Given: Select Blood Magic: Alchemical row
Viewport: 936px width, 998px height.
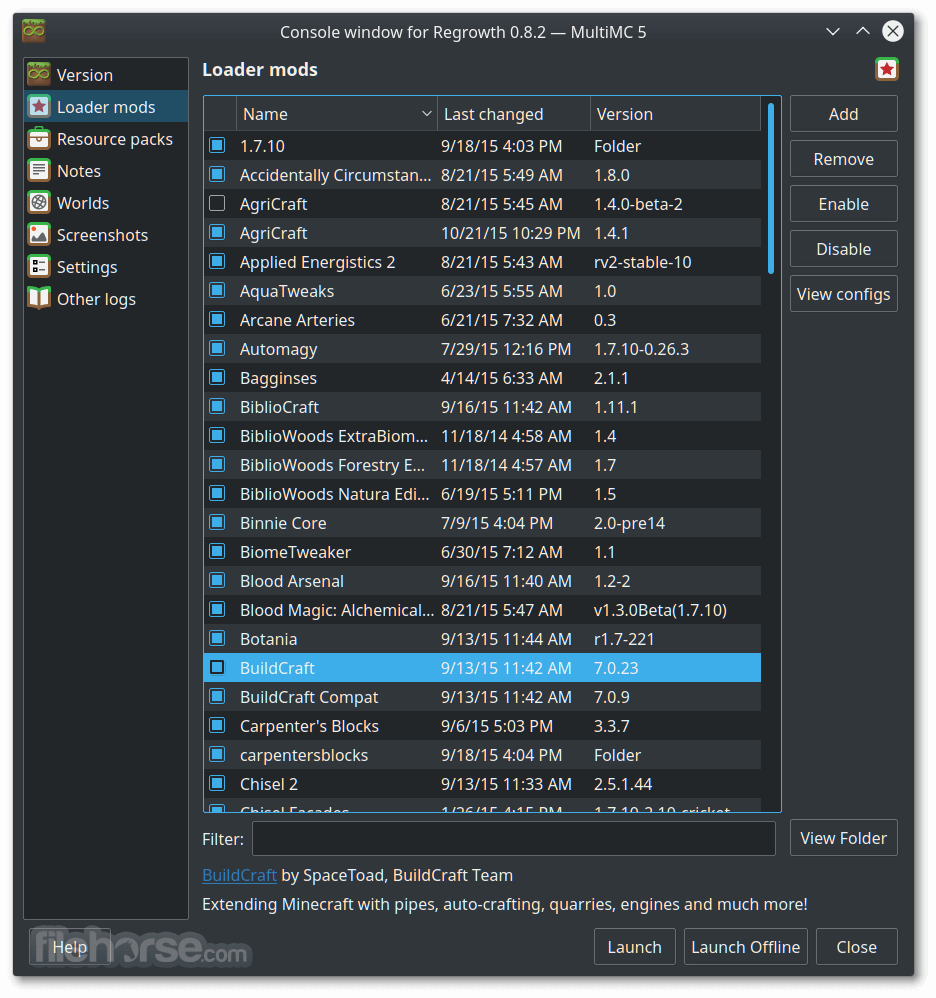Looking at the screenshot, I should point(482,610).
